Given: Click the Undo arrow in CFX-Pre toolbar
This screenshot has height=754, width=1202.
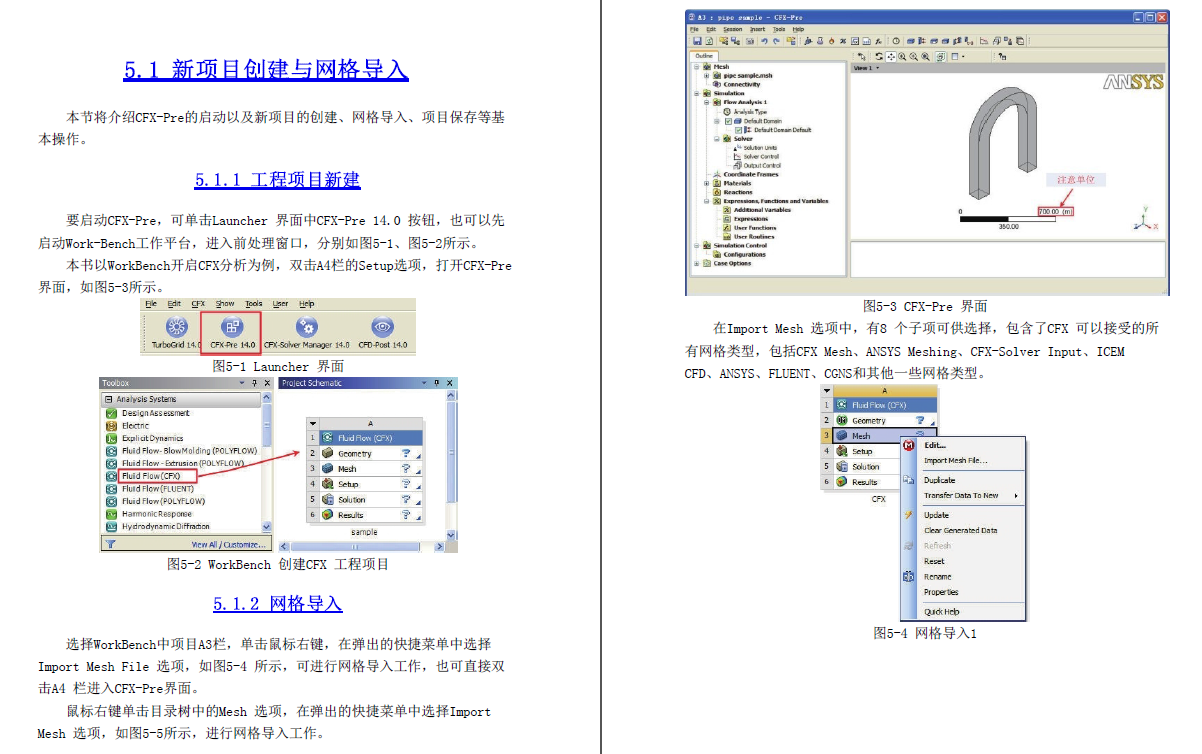Looking at the screenshot, I should [763, 41].
